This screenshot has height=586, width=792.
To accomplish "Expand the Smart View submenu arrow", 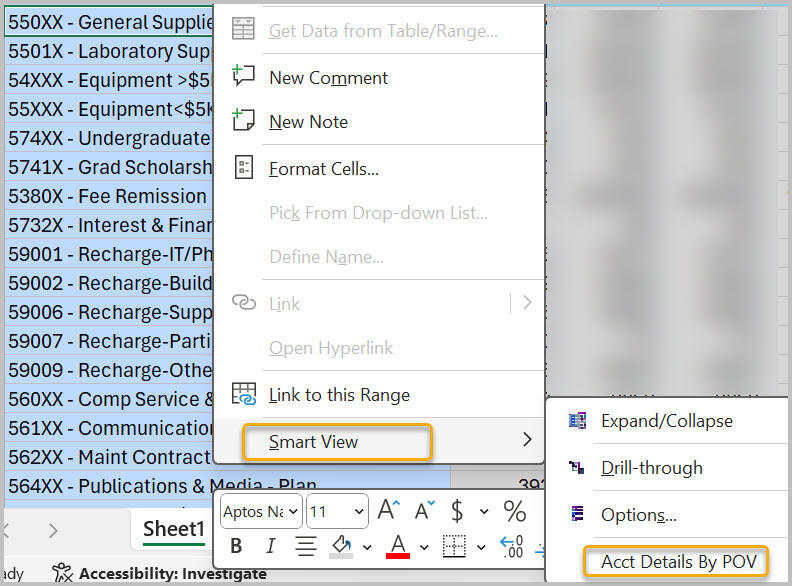I will pyautogui.click(x=527, y=440).
